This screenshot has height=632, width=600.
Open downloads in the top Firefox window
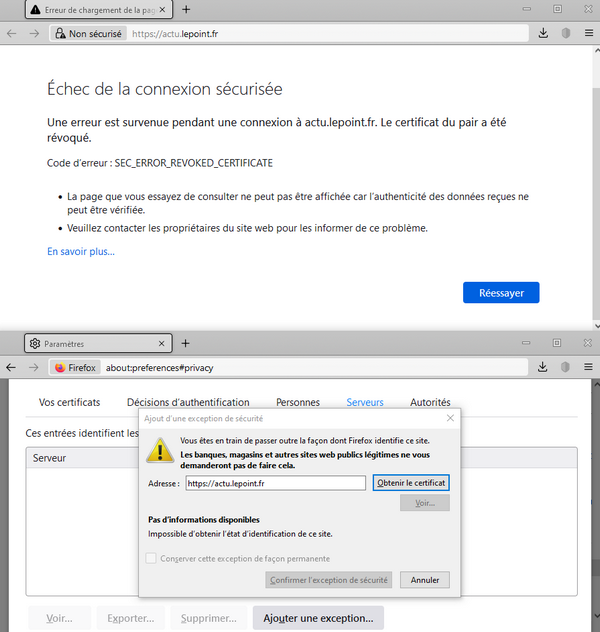coord(543,33)
